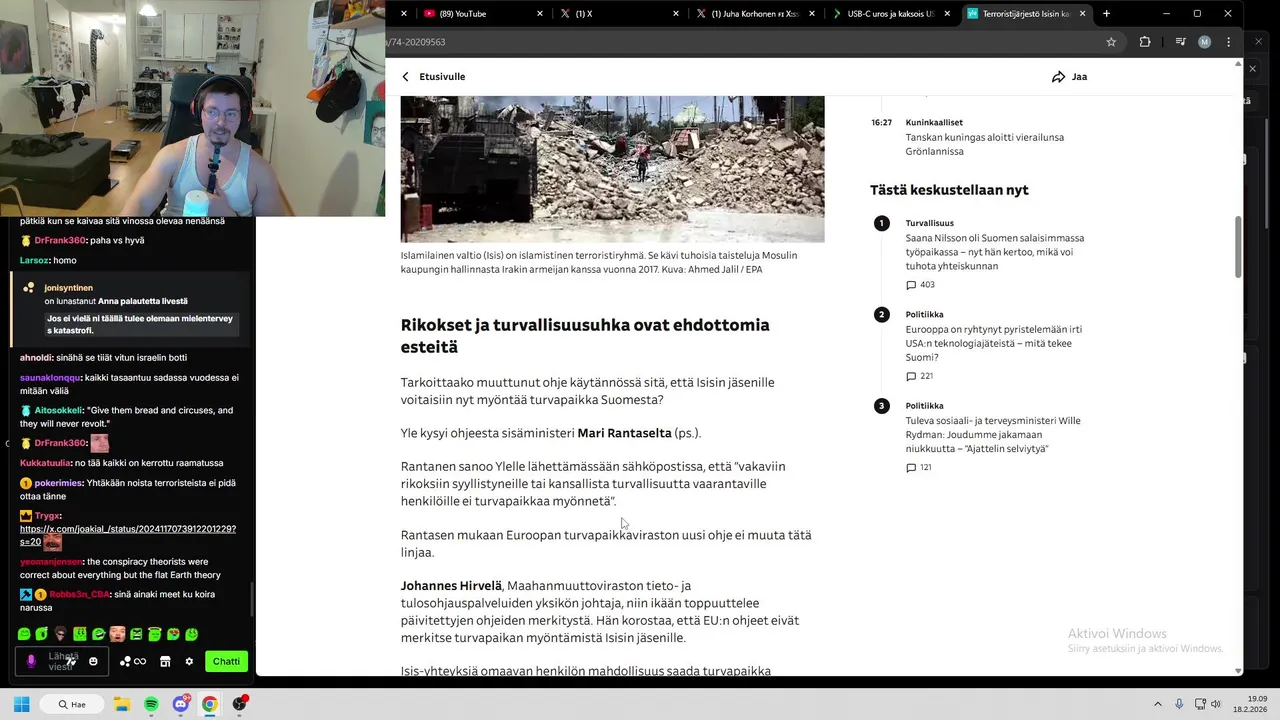Image resolution: width=1280 pixels, height=720 pixels.
Task: Open the emoji picker smiley in chat
Action: (x=93, y=661)
